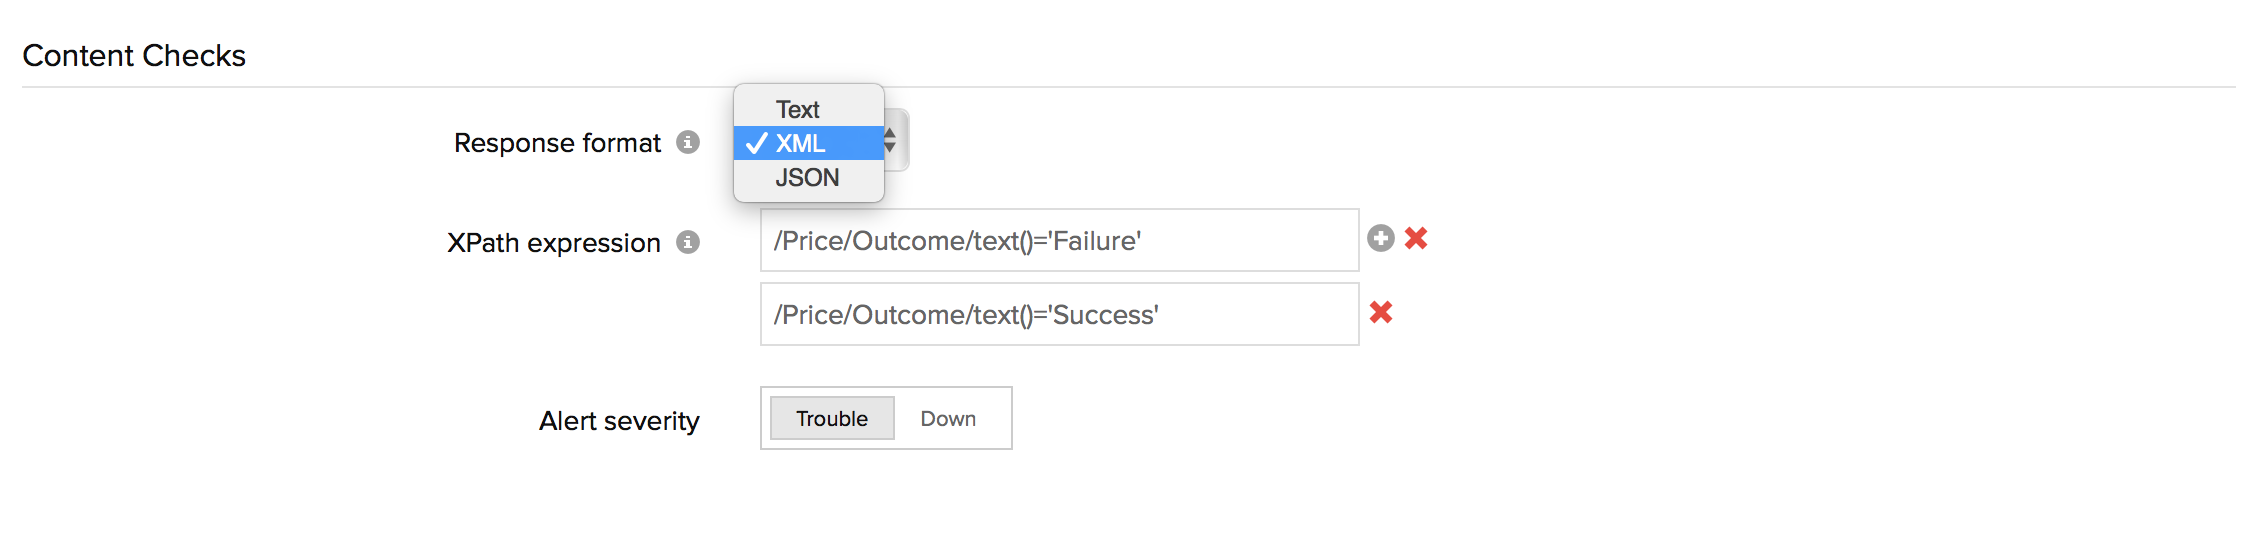Click the info icon beside Response format

pyautogui.click(x=688, y=142)
